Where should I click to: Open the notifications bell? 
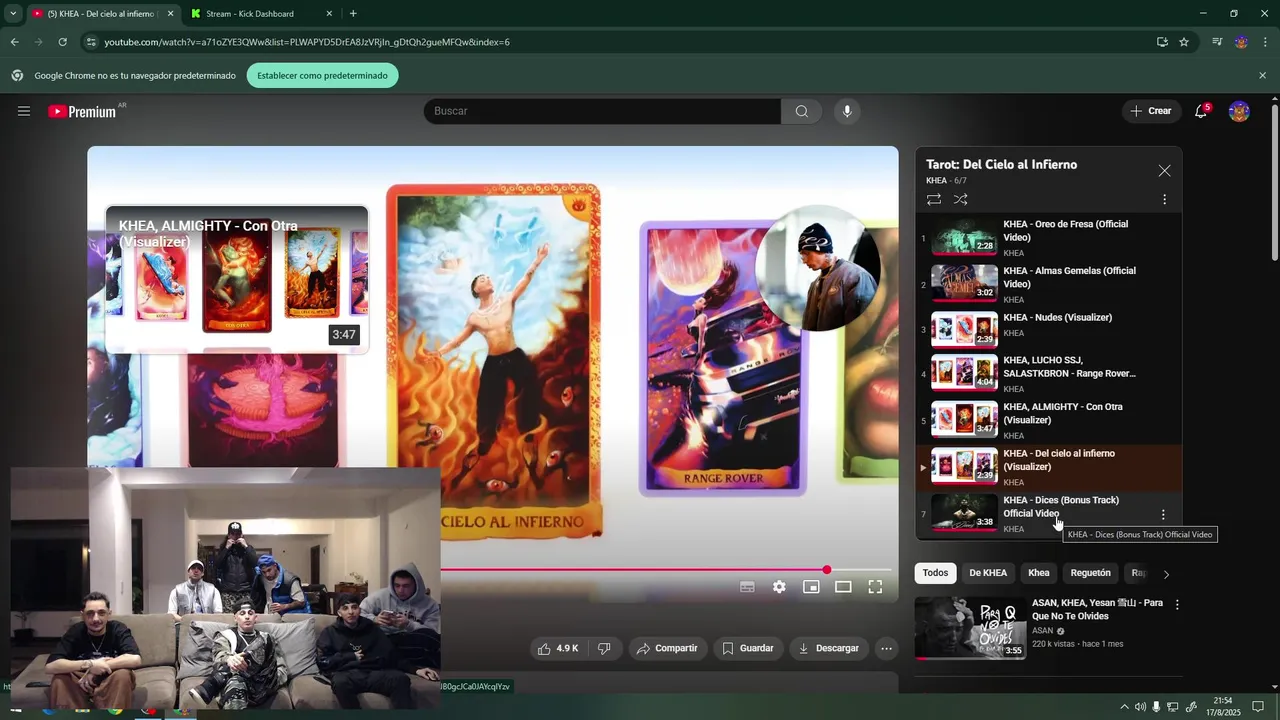(1201, 111)
